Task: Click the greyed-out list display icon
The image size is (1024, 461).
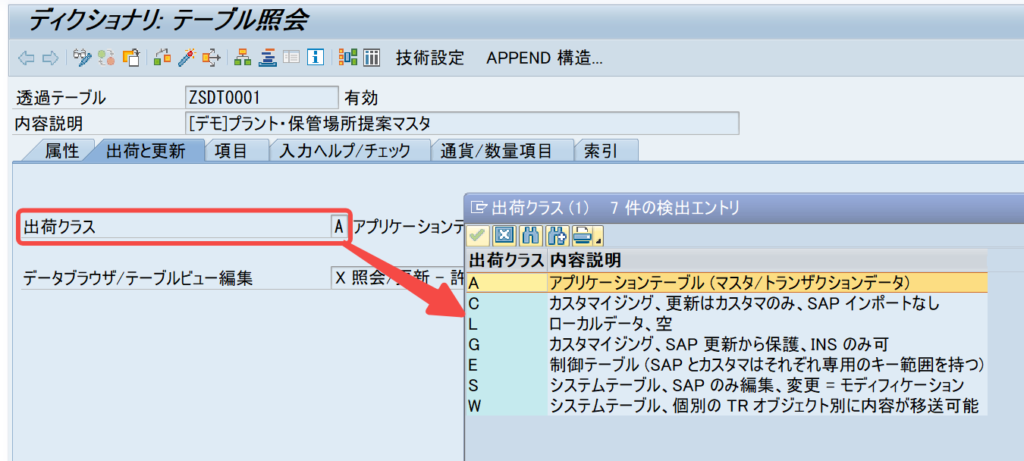Action: (291, 57)
